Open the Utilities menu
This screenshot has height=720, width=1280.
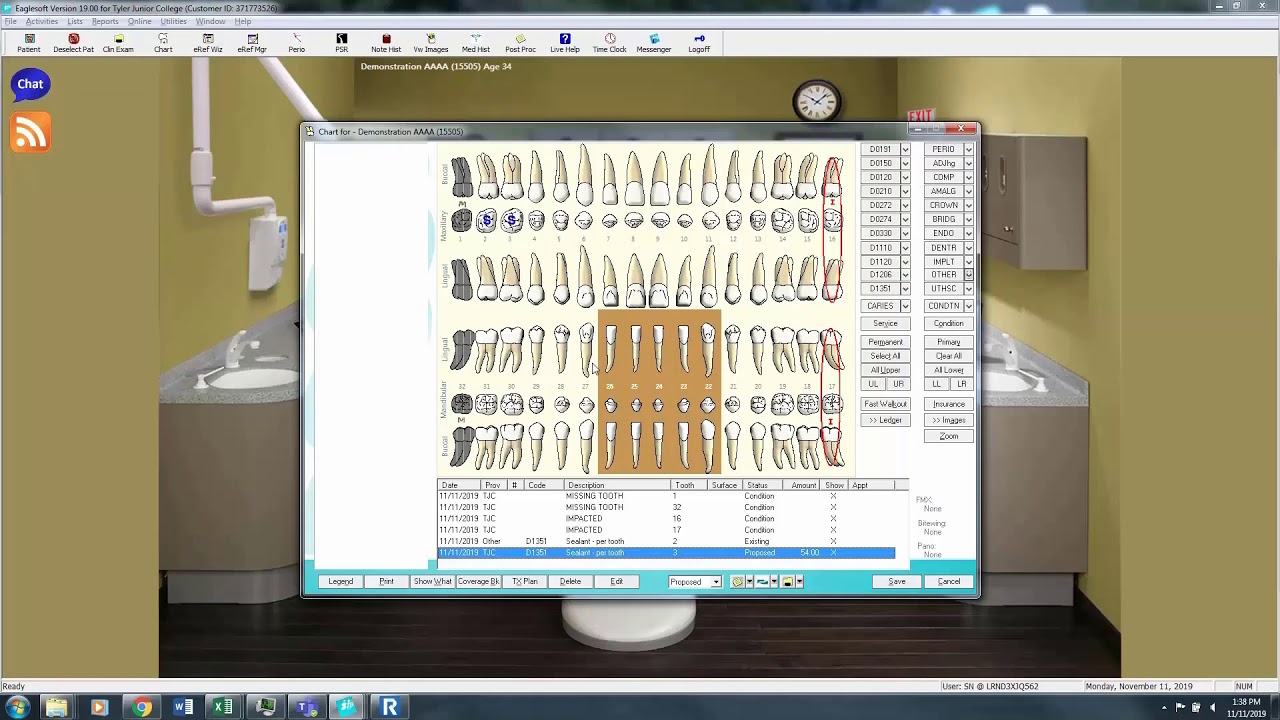(173, 21)
